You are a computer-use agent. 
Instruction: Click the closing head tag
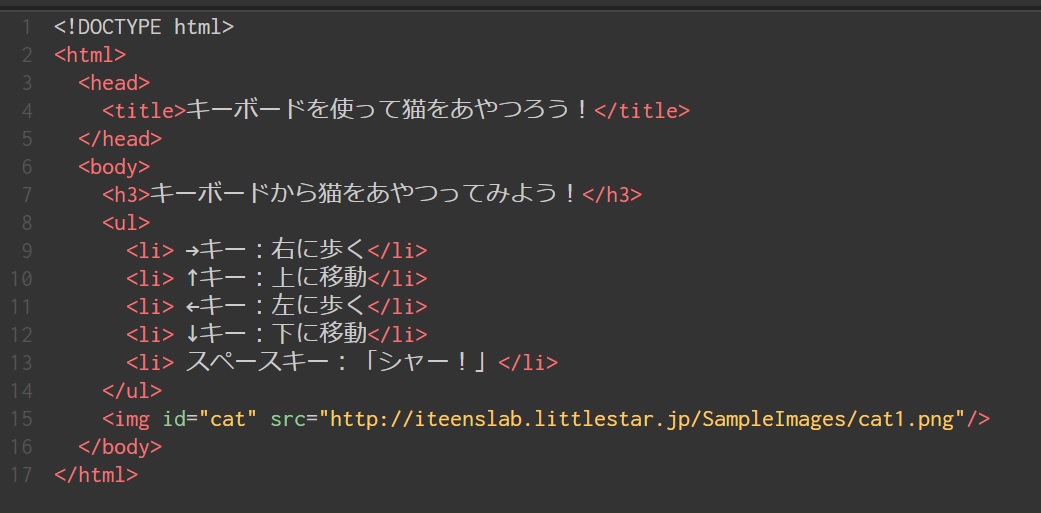pos(119,139)
